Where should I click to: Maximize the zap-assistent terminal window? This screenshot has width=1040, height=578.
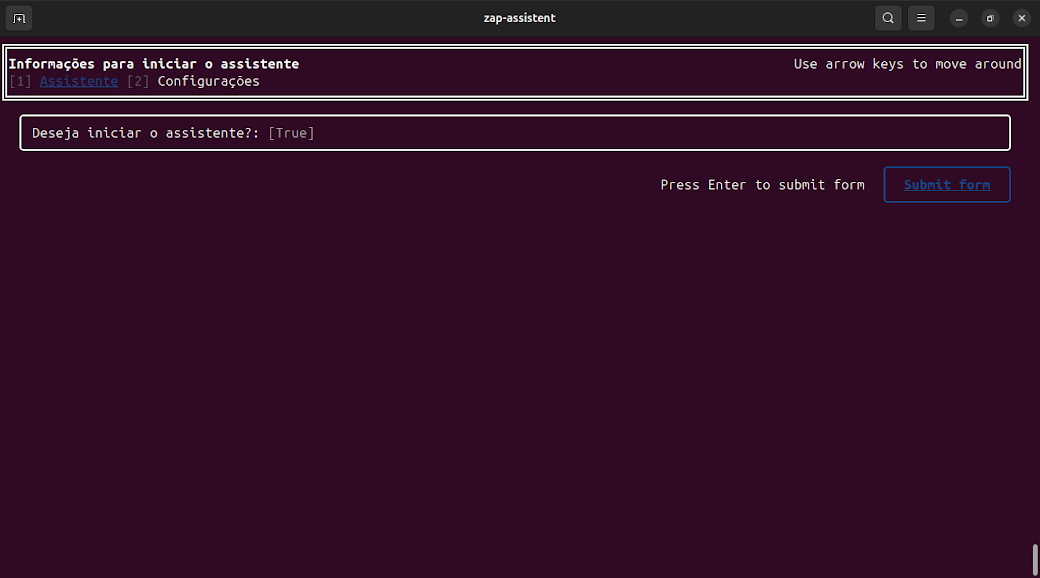point(990,18)
